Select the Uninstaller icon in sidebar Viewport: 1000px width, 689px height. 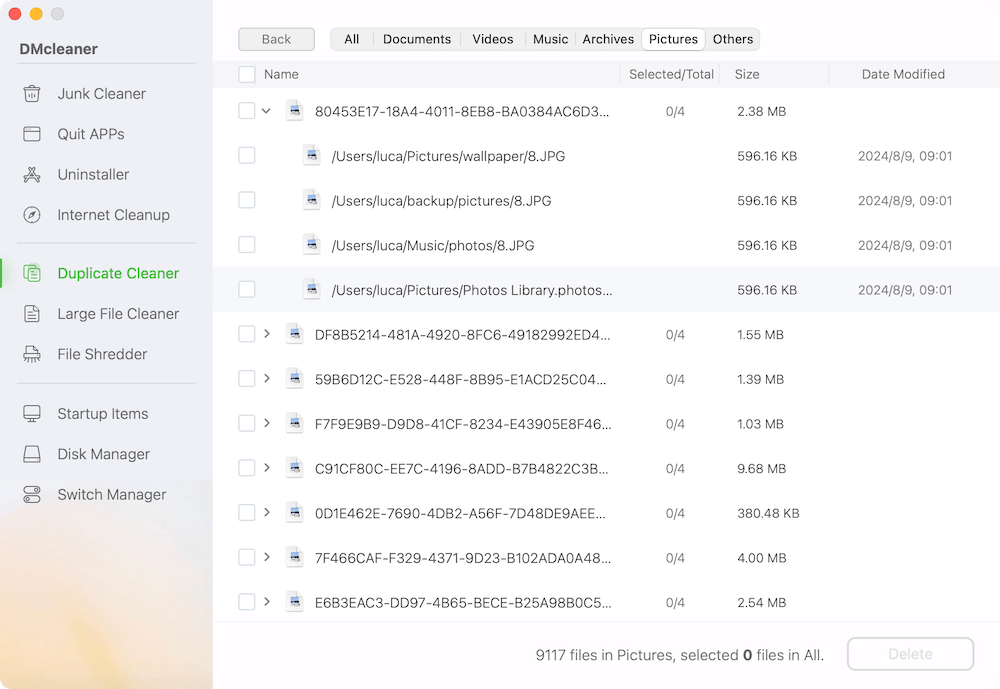(x=32, y=175)
